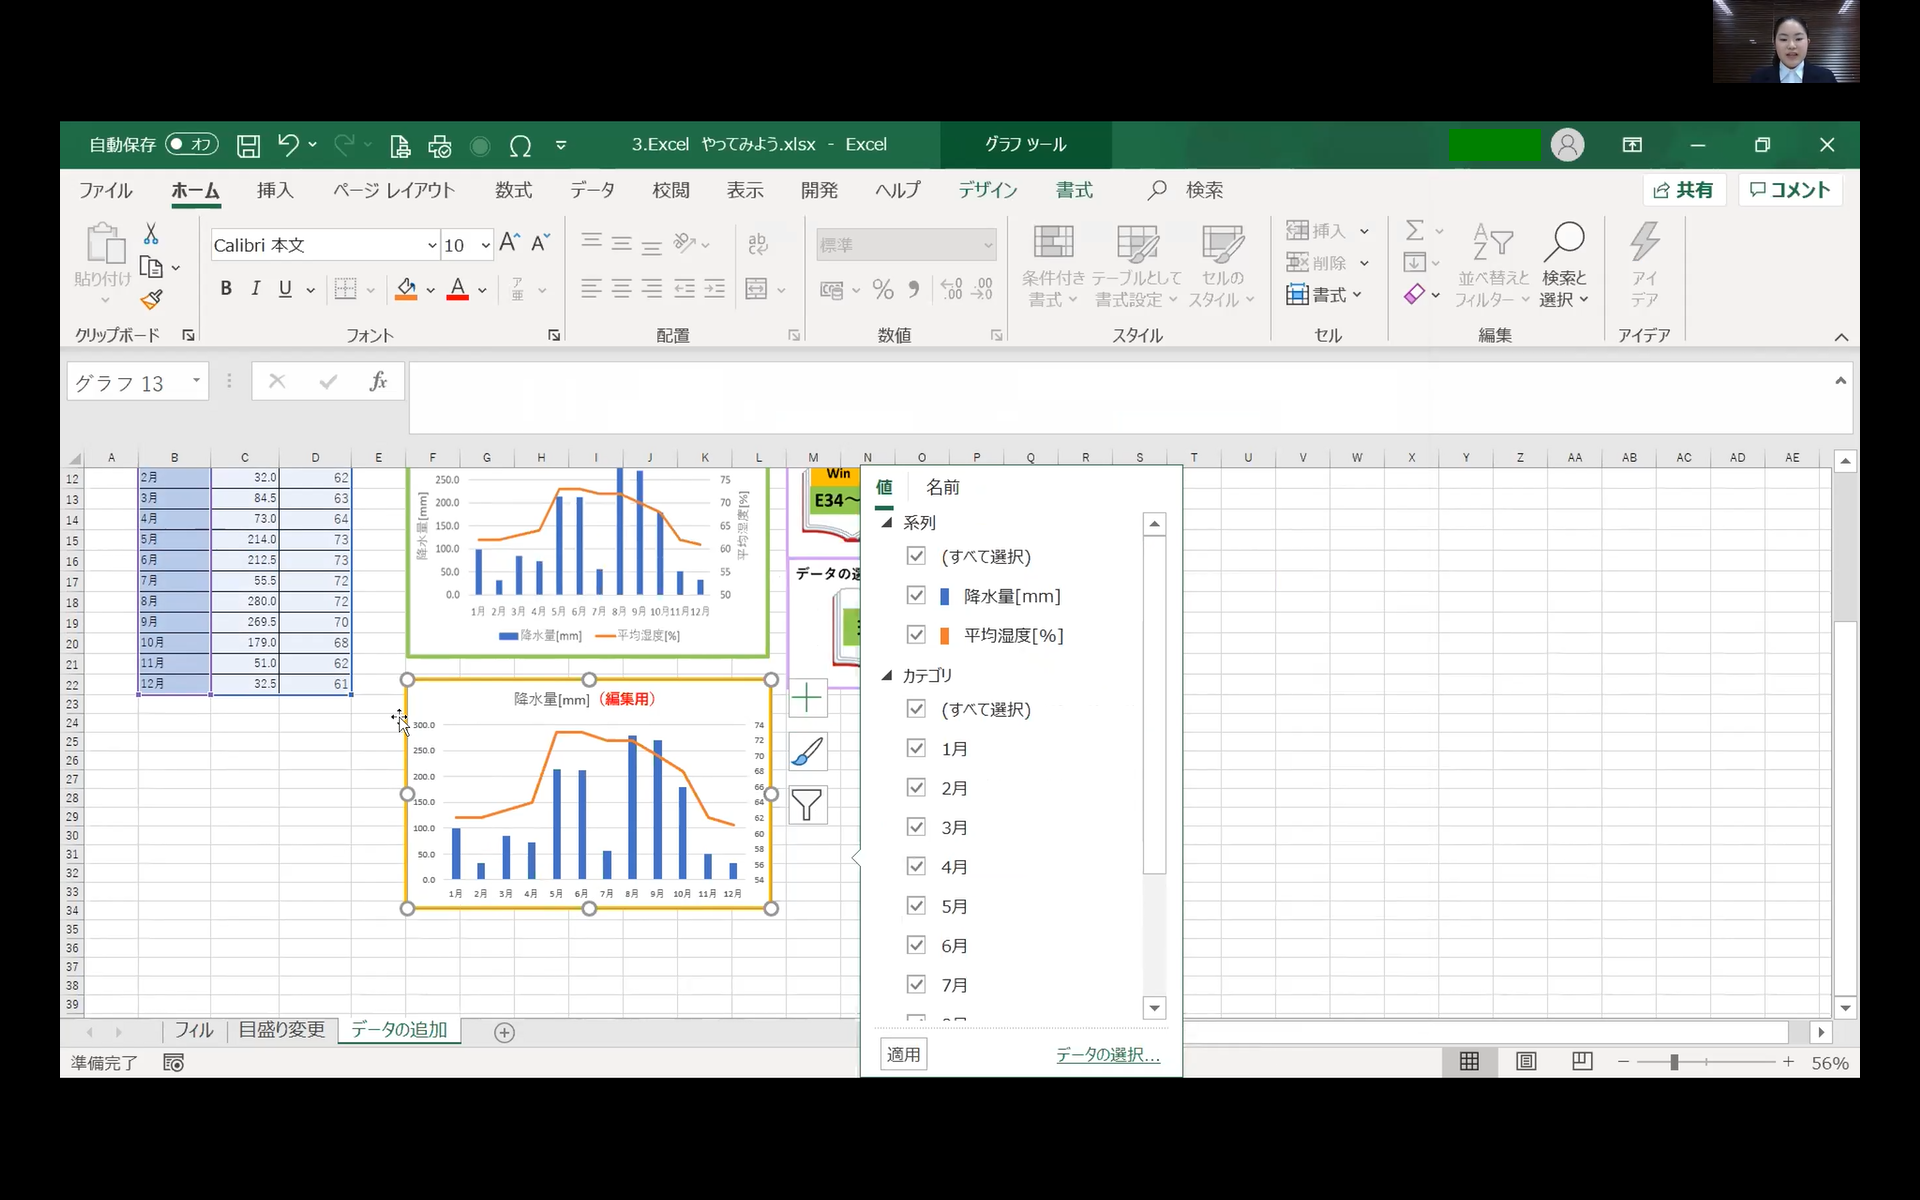Click the Chart Filters funnel button
1920x1200 pixels.
pyautogui.click(x=807, y=805)
